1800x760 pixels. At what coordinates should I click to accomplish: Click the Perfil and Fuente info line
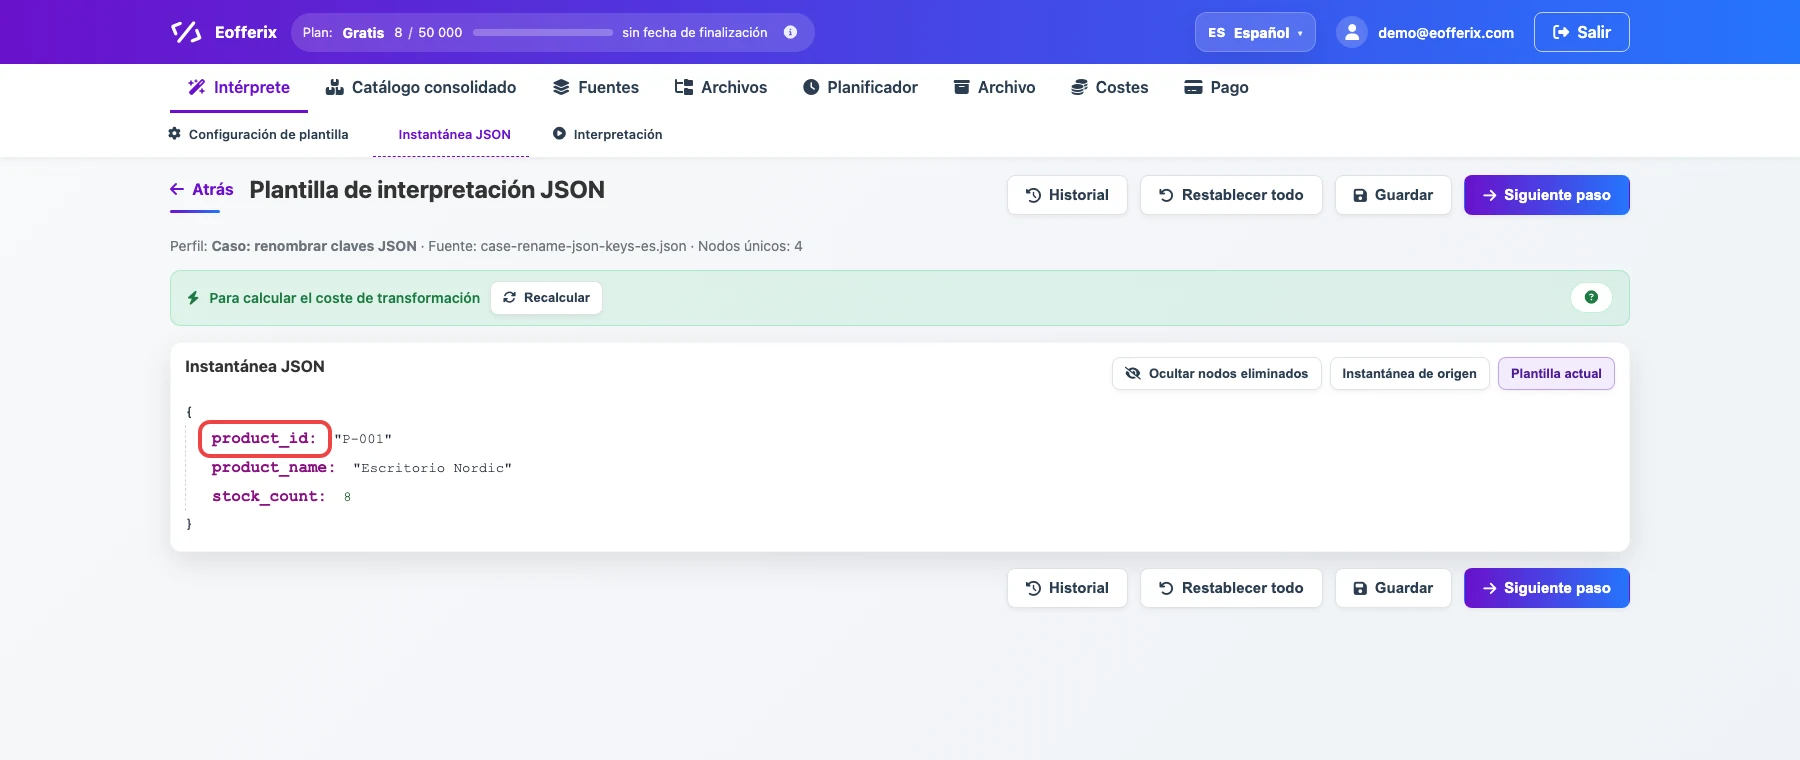[486, 246]
